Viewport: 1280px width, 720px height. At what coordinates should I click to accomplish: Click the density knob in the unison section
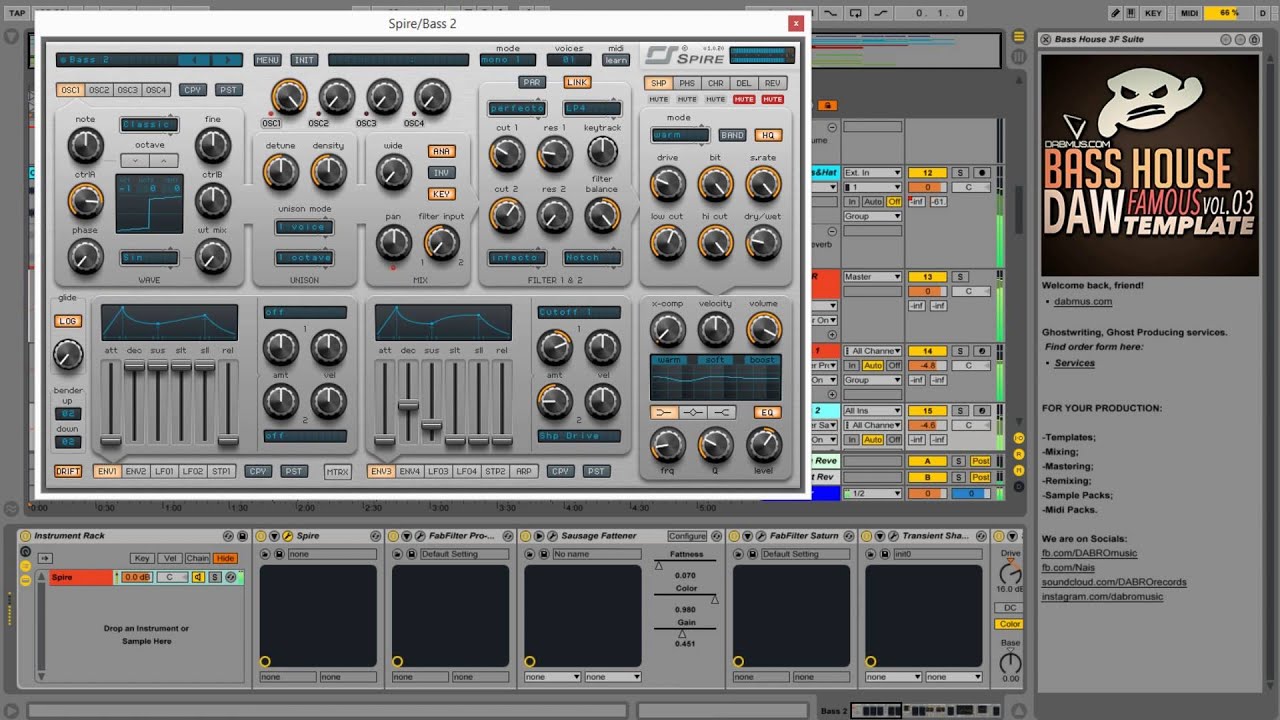pyautogui.click(x=328, y=172)
